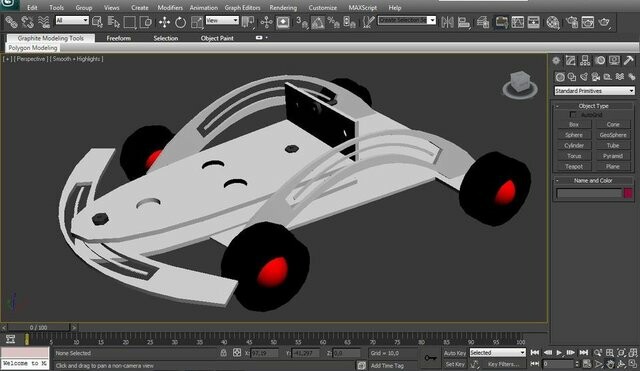The image size is (640, 371).
Task: Click the Align tool icon
Action: click(464, 22)
